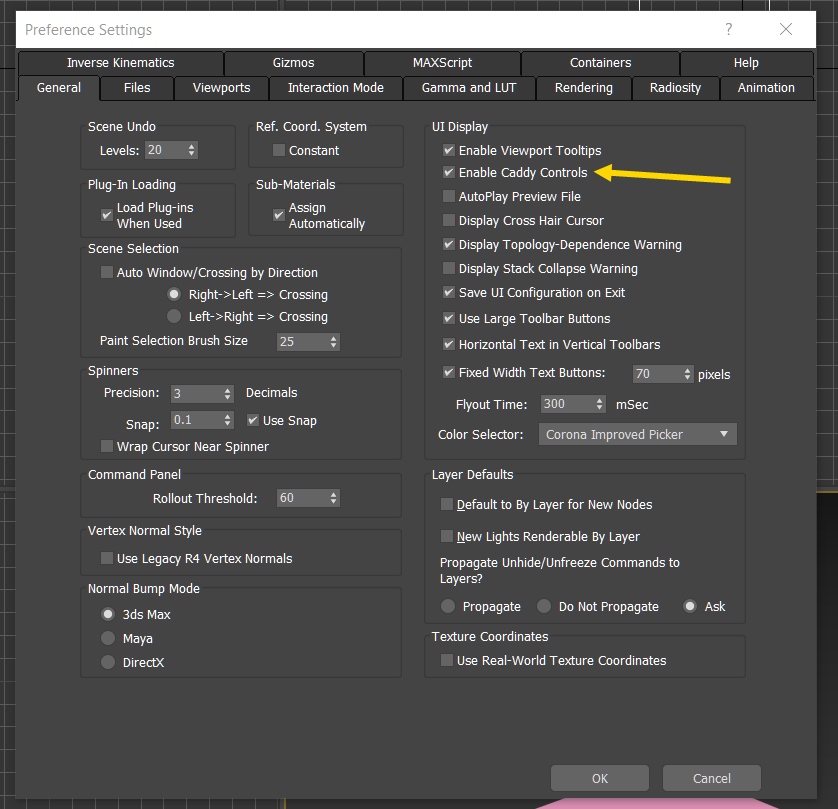
Task: Enable Wrap Cursor Near Spinner
Action: click(x=107, y=446)
